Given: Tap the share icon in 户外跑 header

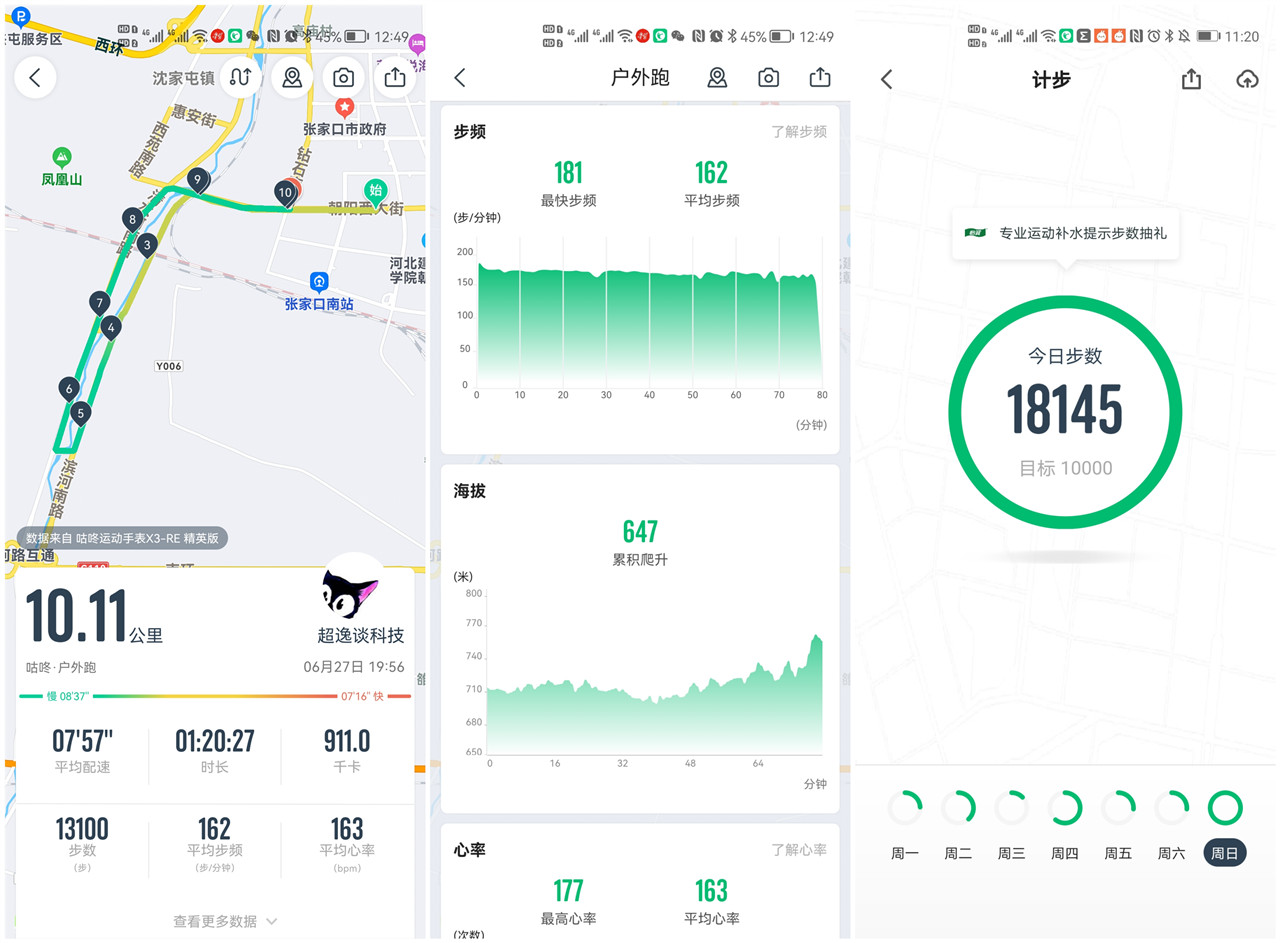Looking at the screenshot, I should click(x=820, y=78).
